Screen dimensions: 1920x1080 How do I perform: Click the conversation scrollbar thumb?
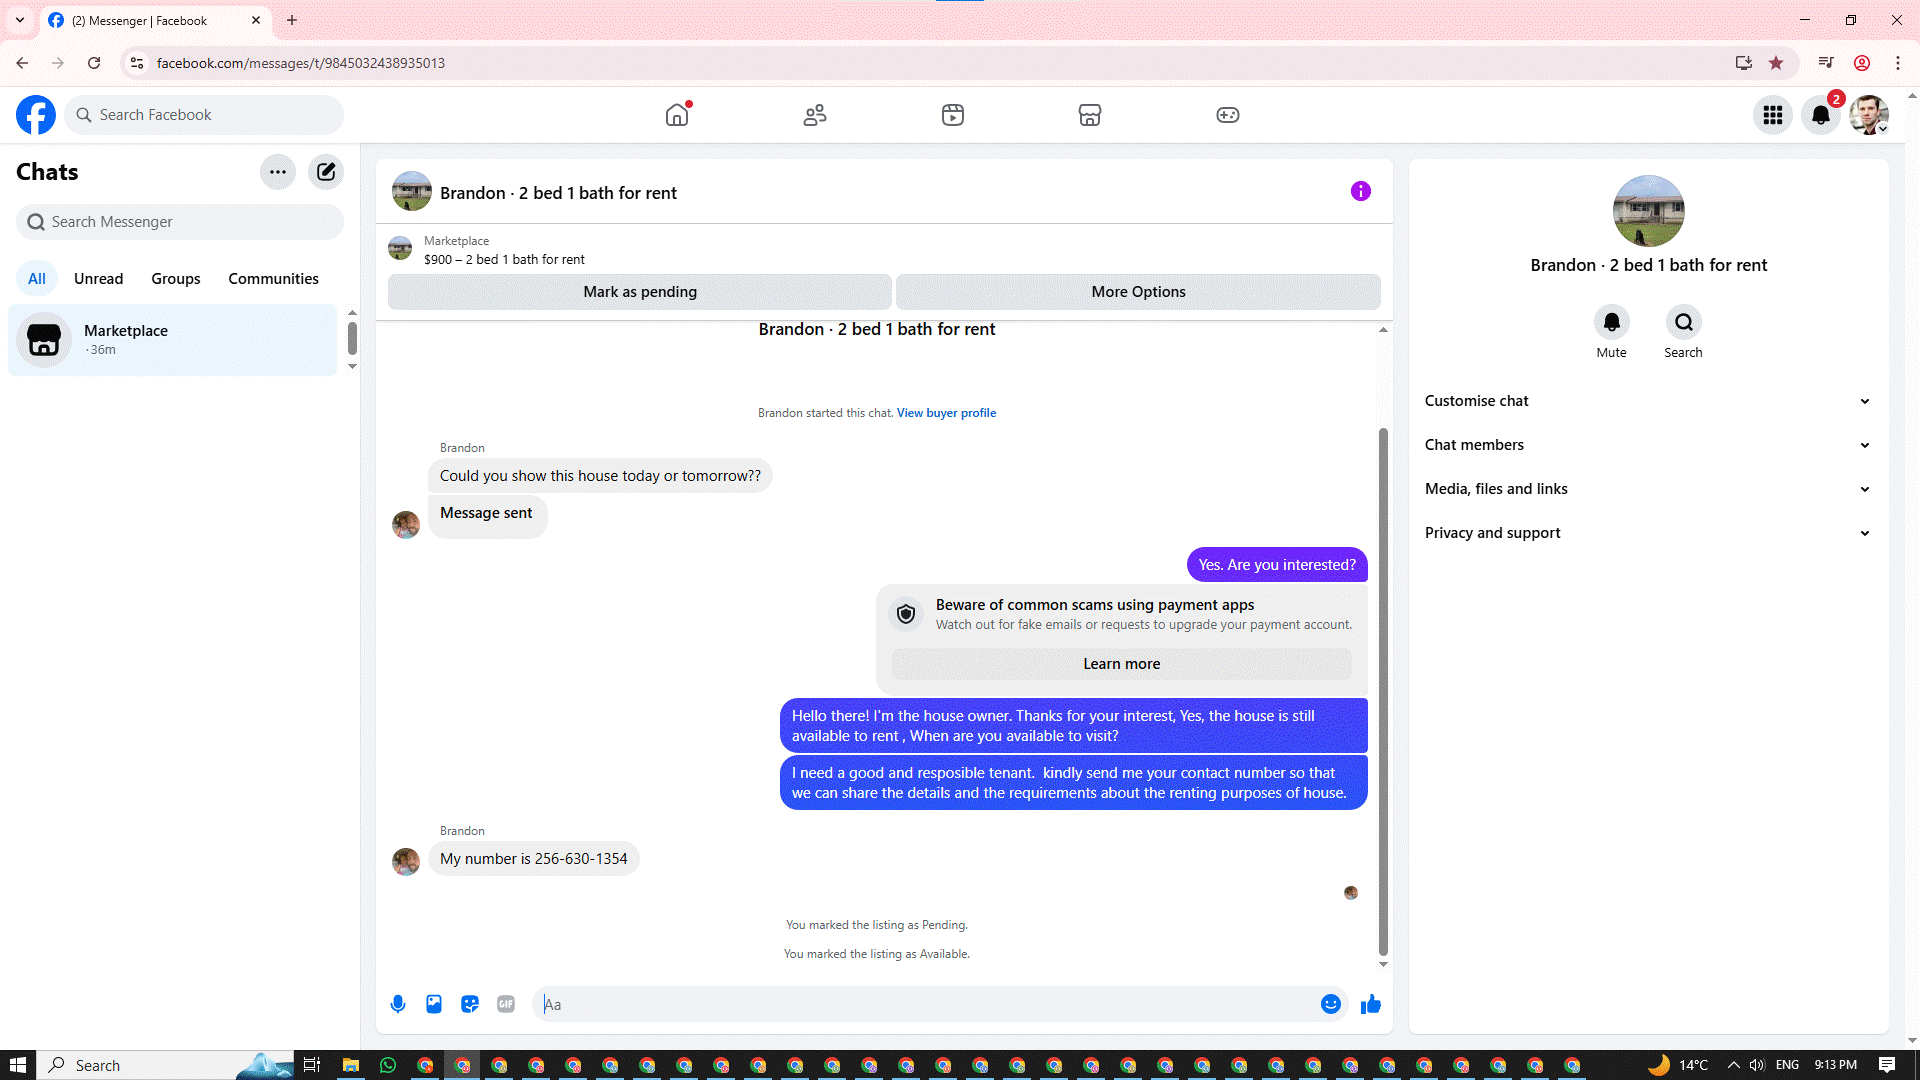coord(1383,690)
